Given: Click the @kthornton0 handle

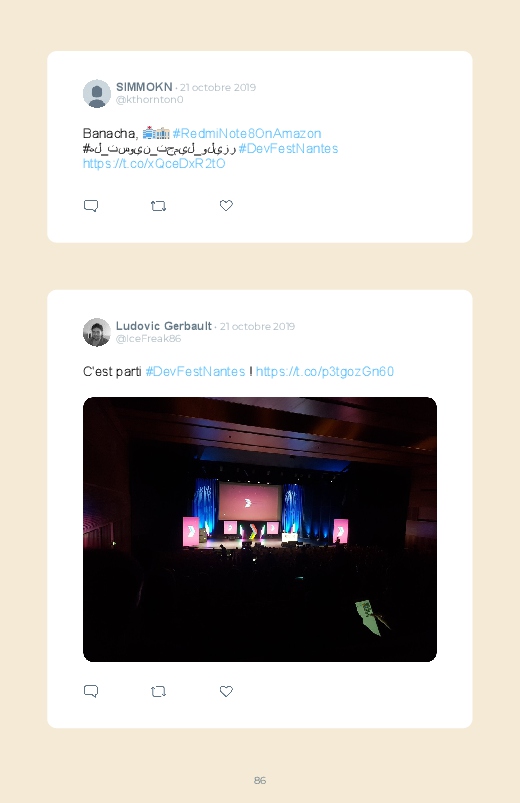Looking at the screenshot, I should [150, 99].
